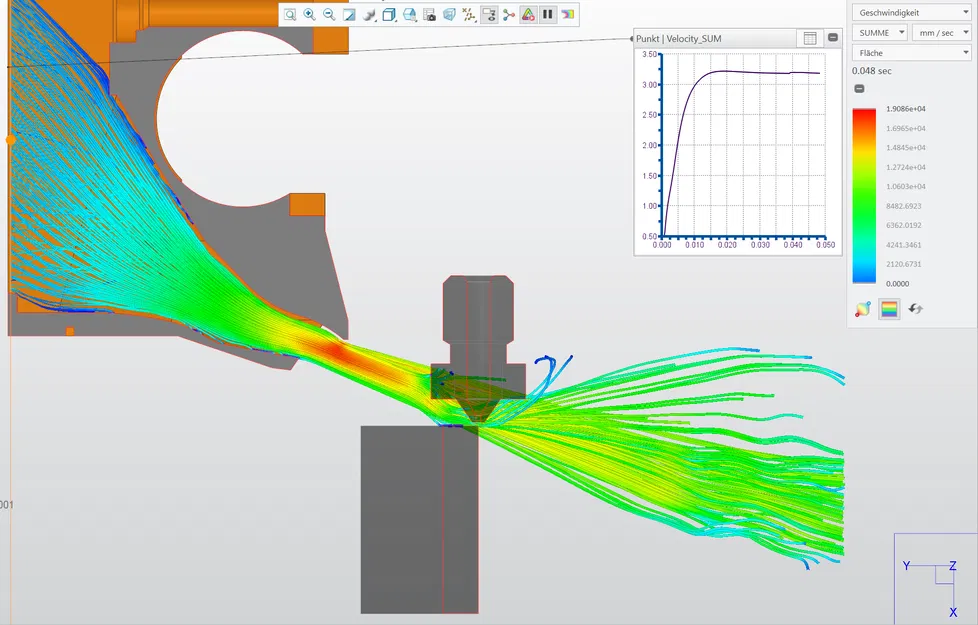Open the table icon on the Velocity_SUM chart
Screen dimensions: 978x625
coord(810,37)
